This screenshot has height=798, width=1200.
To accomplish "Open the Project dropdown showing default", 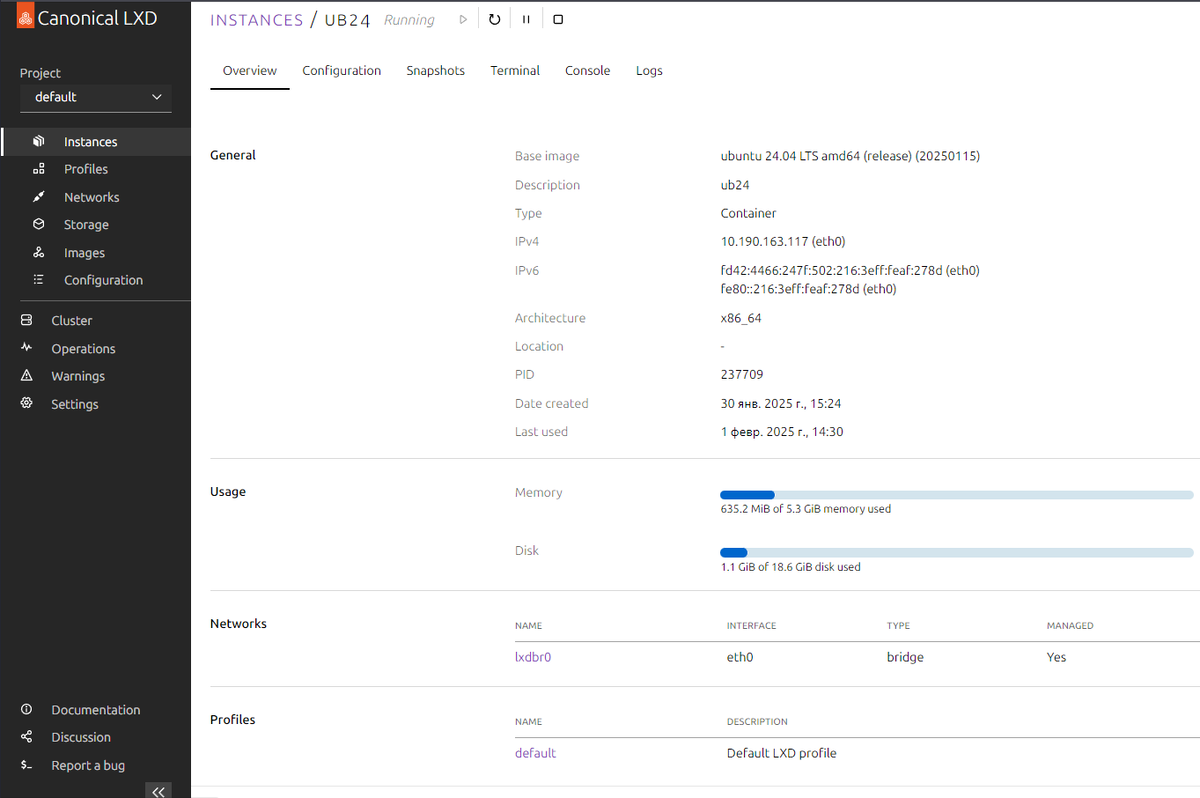I will (96, 97).
